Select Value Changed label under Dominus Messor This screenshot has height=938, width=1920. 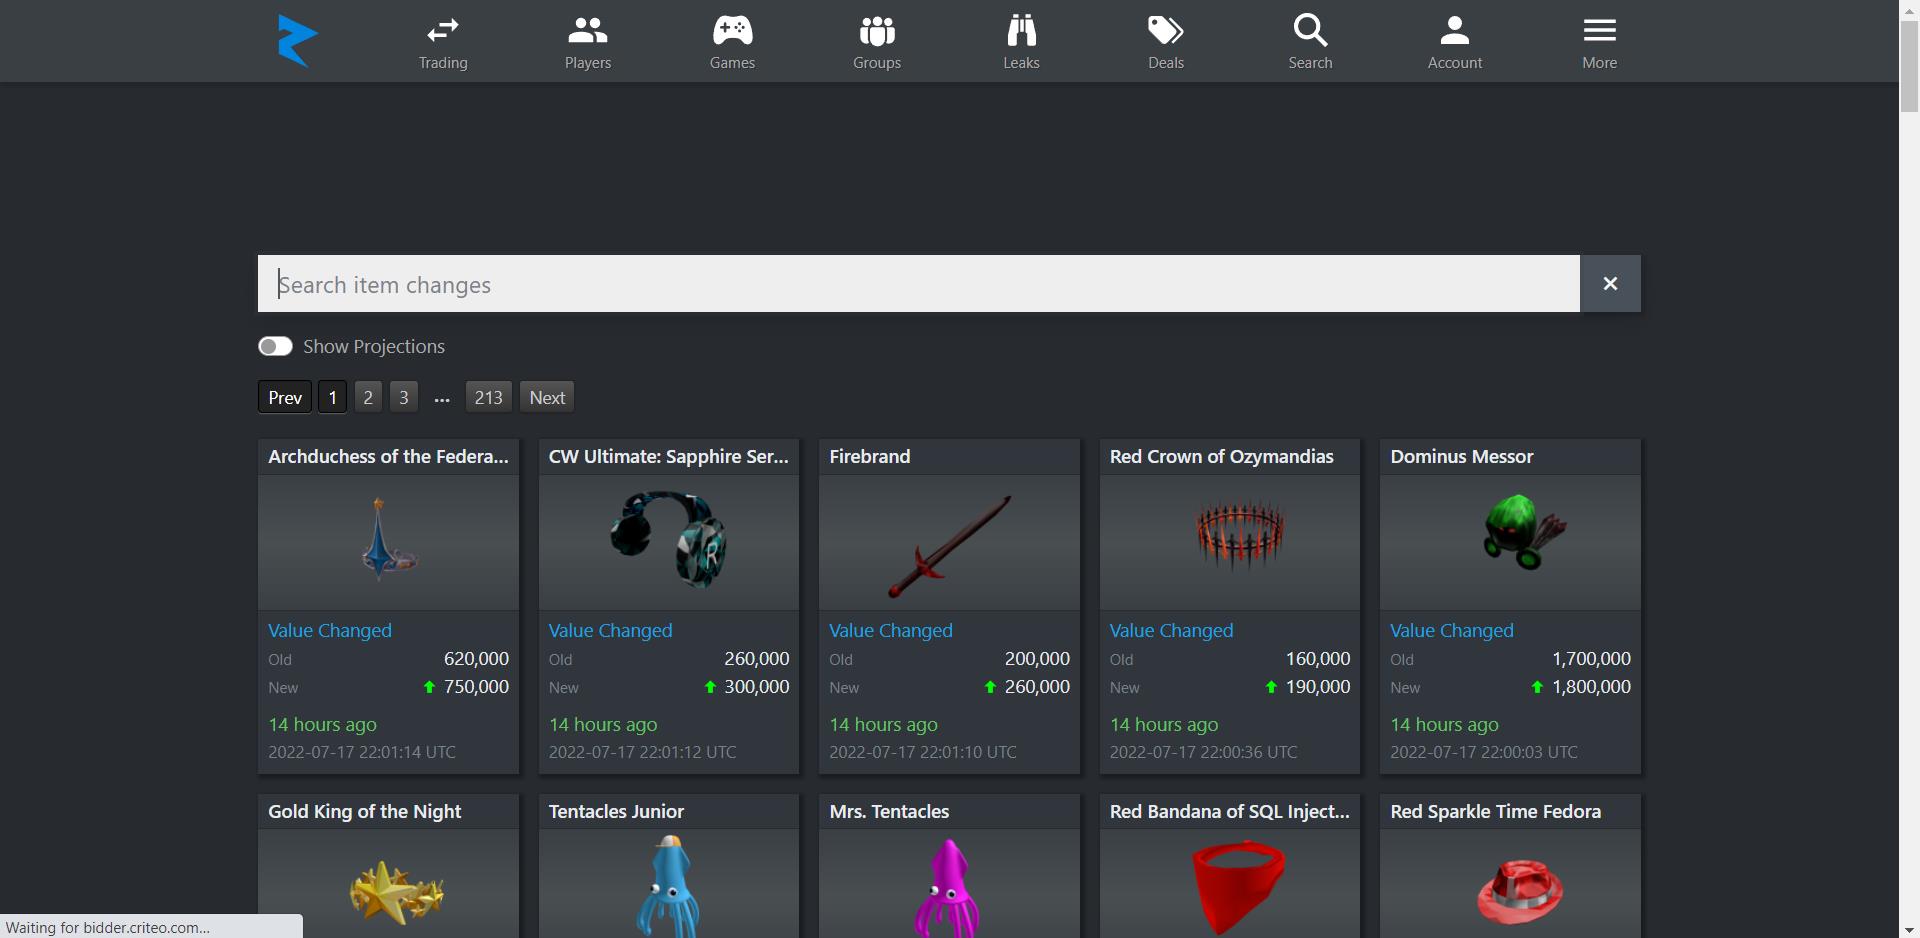[1452, 630]
